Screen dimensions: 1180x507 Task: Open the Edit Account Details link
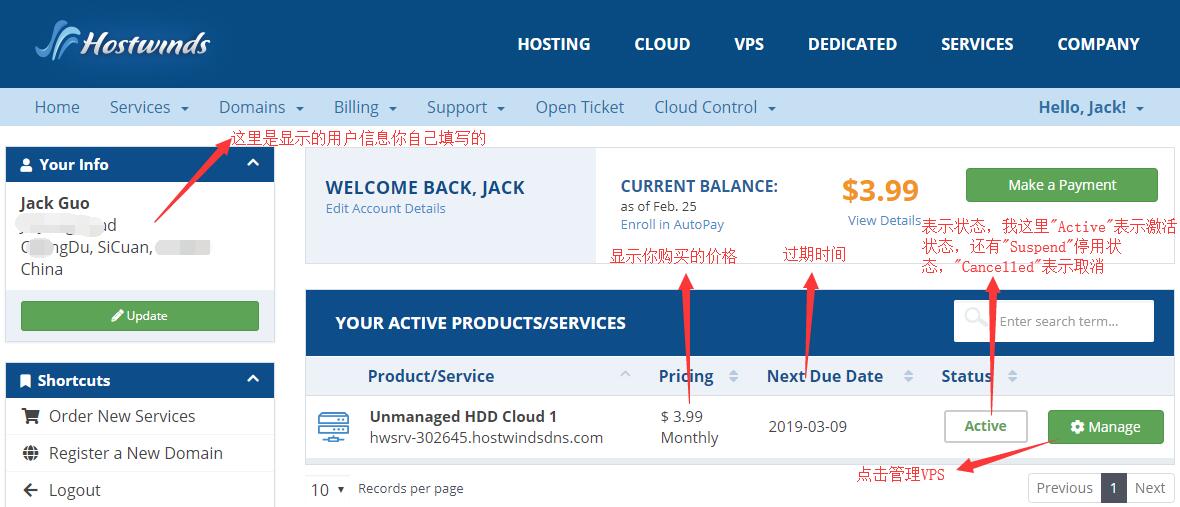pos(385,208)
